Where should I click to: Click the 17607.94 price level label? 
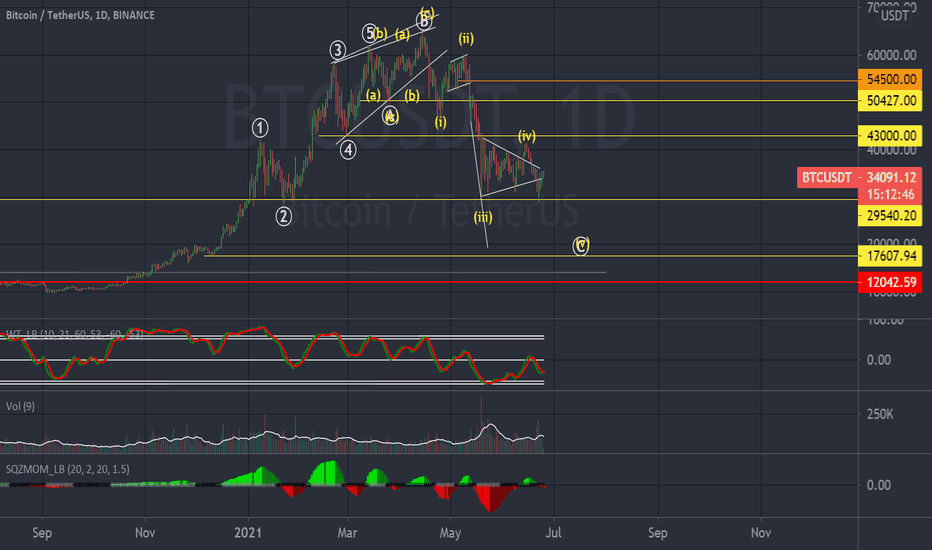pos(890,256)
